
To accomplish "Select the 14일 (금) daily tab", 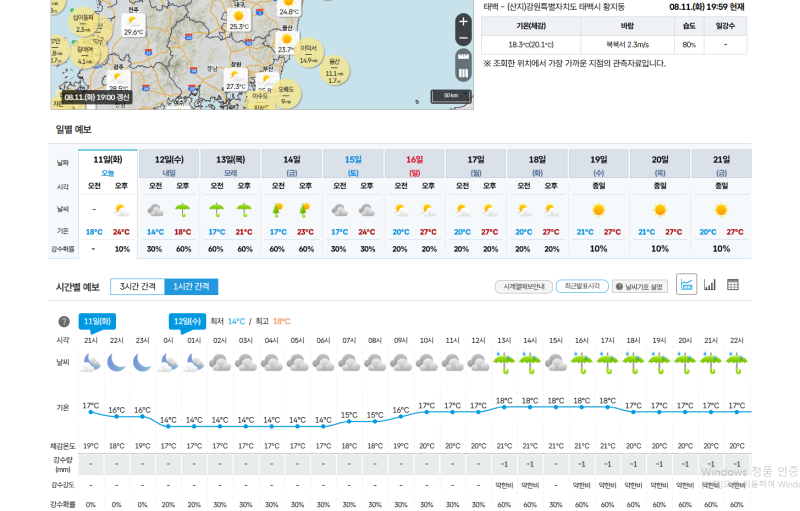I will [292, 166].
